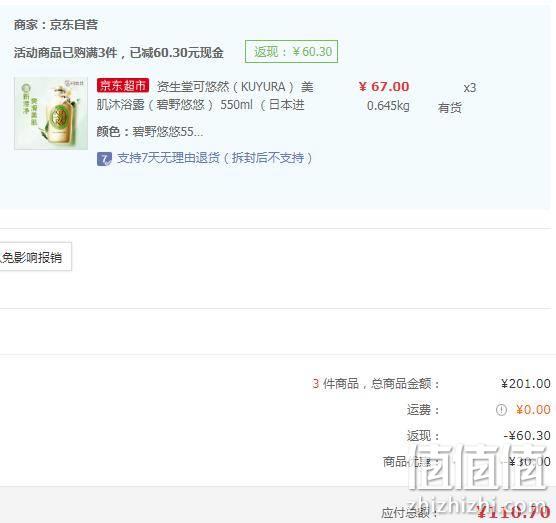Click the 返现 ¥60.30 green tag
556x523 pixels.
point(291,52)
